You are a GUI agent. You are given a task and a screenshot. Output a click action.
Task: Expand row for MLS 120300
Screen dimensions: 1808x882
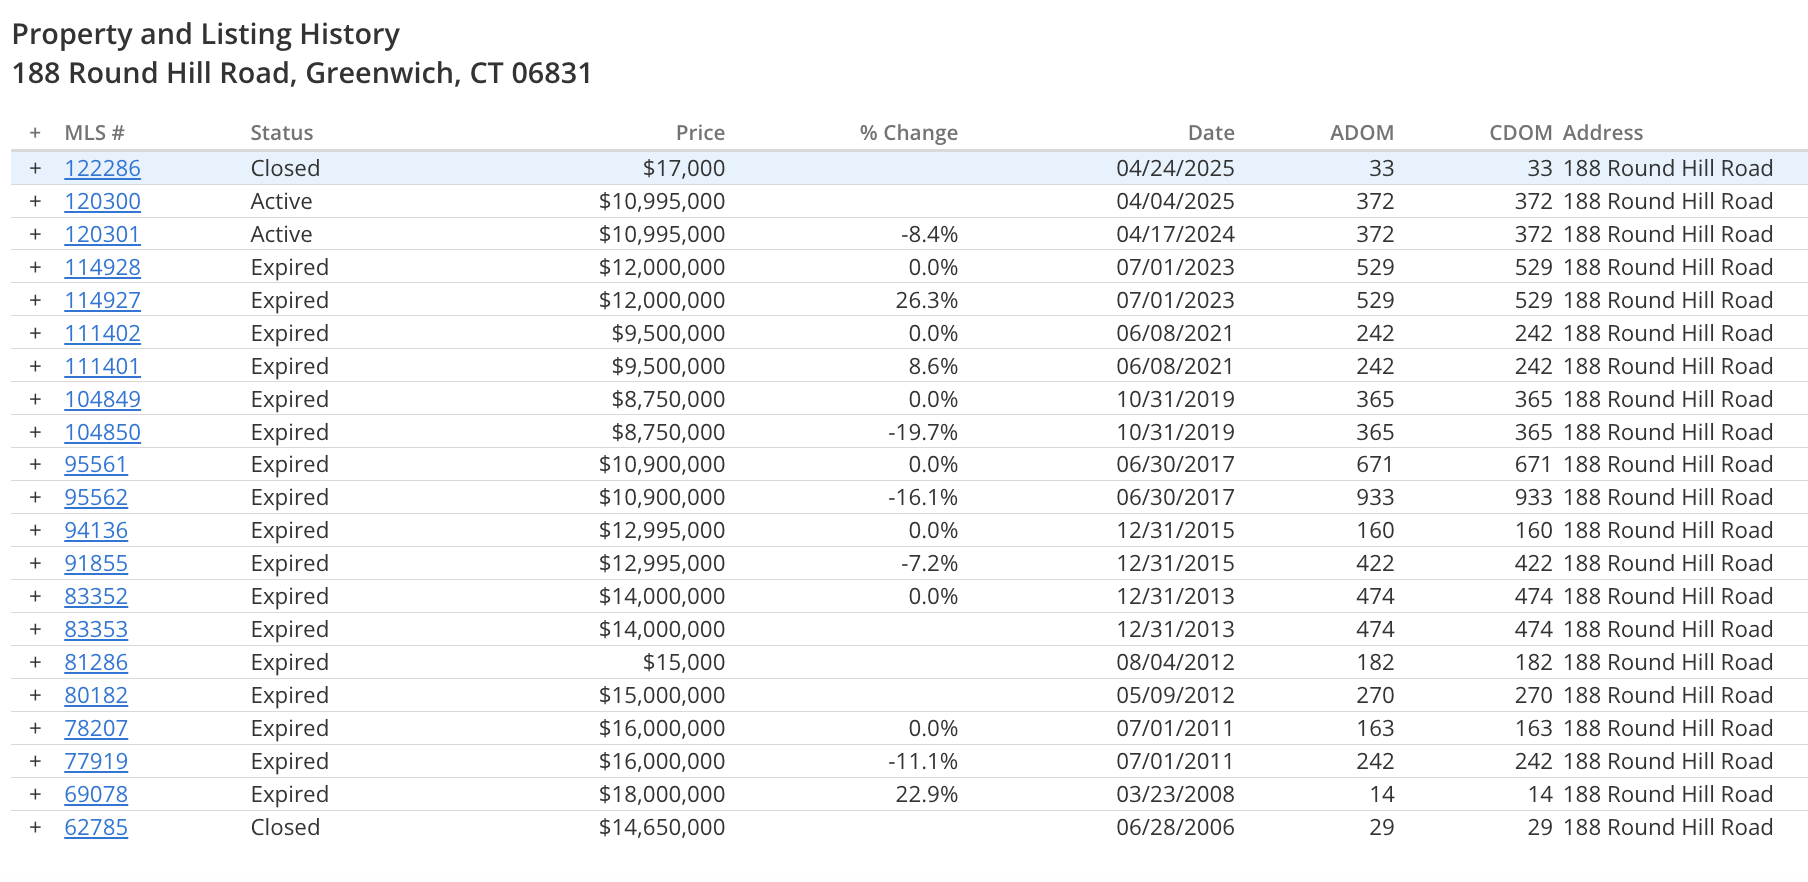[x=35, y=201]
